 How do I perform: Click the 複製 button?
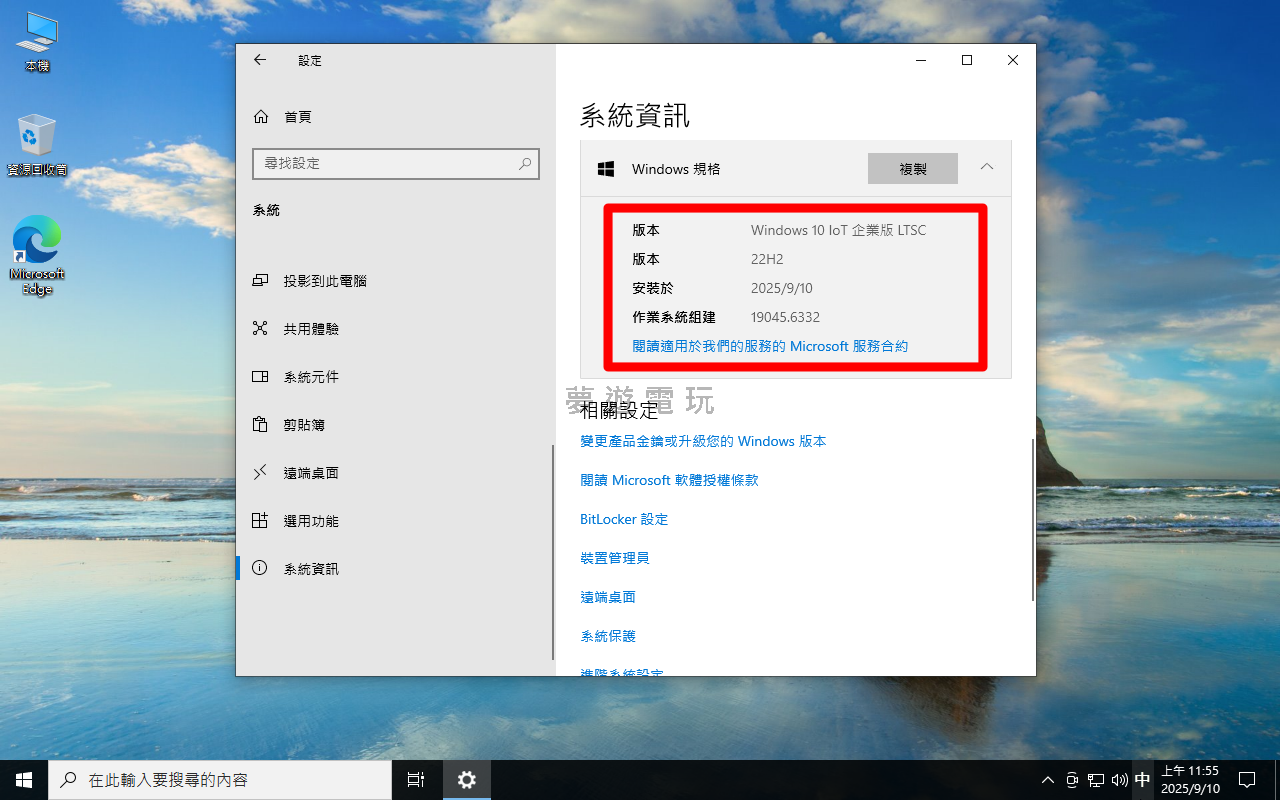[x=912, y=169]
